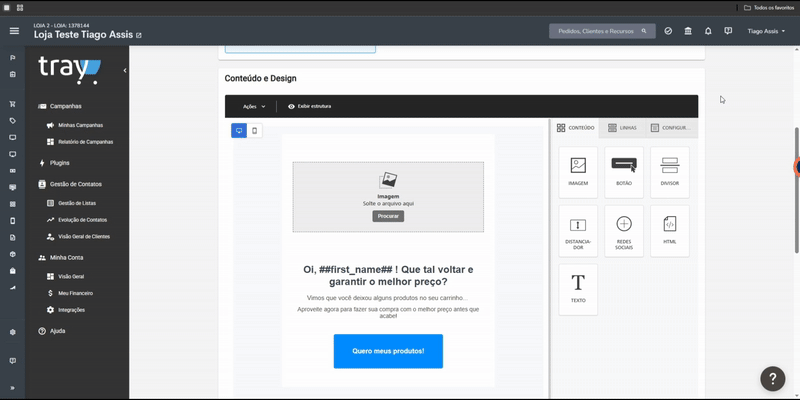
Task: Switch to desktop preview mode
Action: (239, 131)
